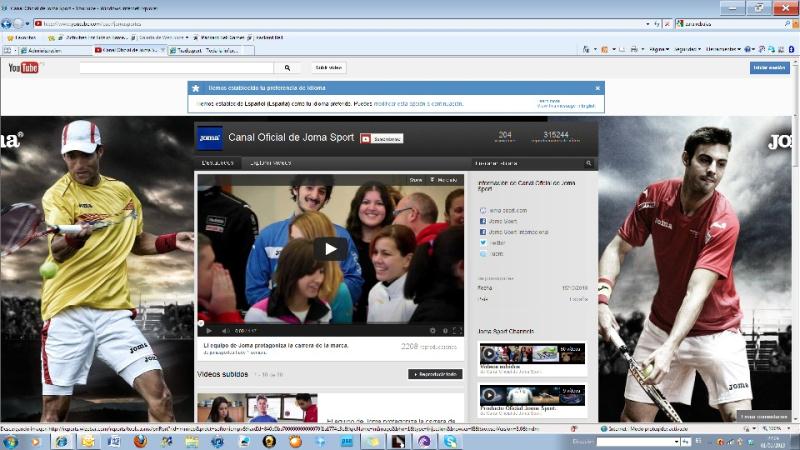Click the channel search magnifier icon
Screen dimensions: 800x450
click(x=588, y=163)
